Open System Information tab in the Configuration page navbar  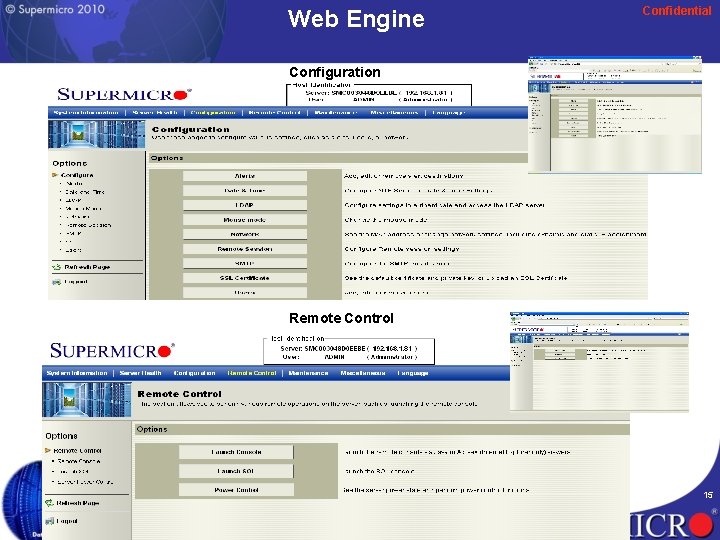click(x=85, y=112)
